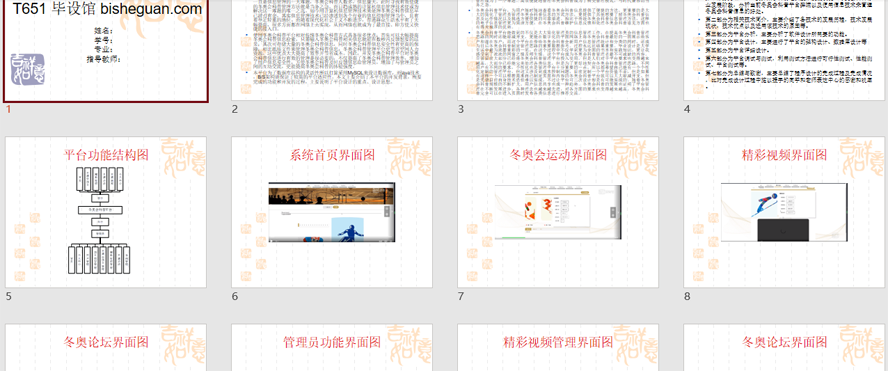Click slide number label 2

235,109
